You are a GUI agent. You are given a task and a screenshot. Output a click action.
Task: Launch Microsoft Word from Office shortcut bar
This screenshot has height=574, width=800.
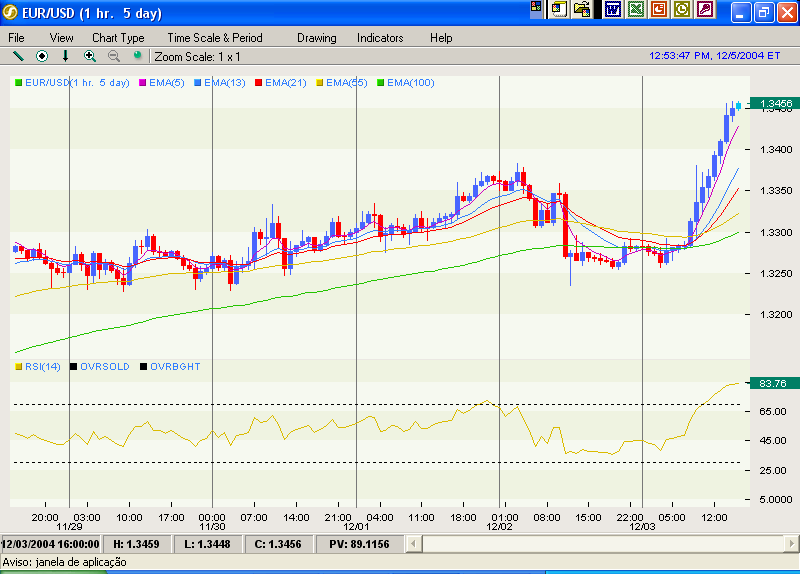(x=612, y=10)
